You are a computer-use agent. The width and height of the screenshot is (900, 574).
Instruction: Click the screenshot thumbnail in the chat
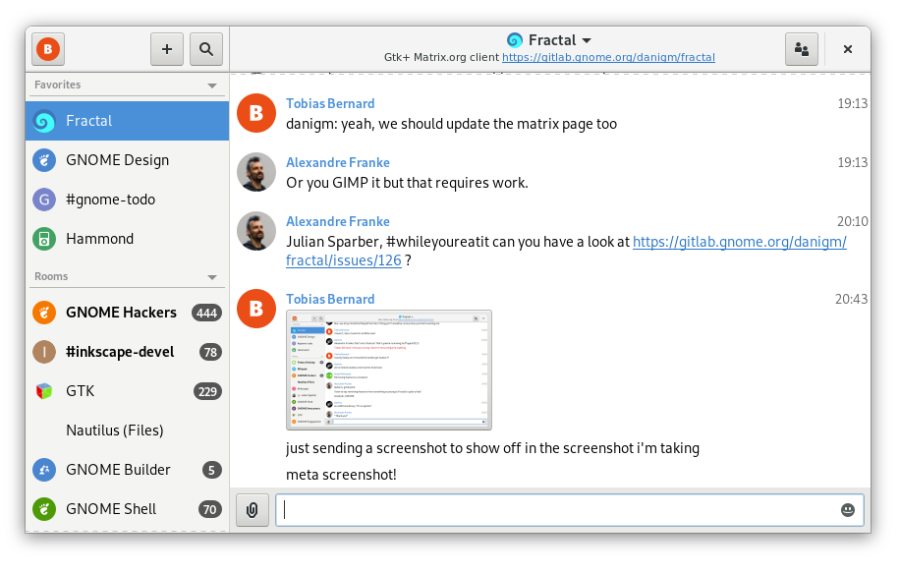point(389,370)
